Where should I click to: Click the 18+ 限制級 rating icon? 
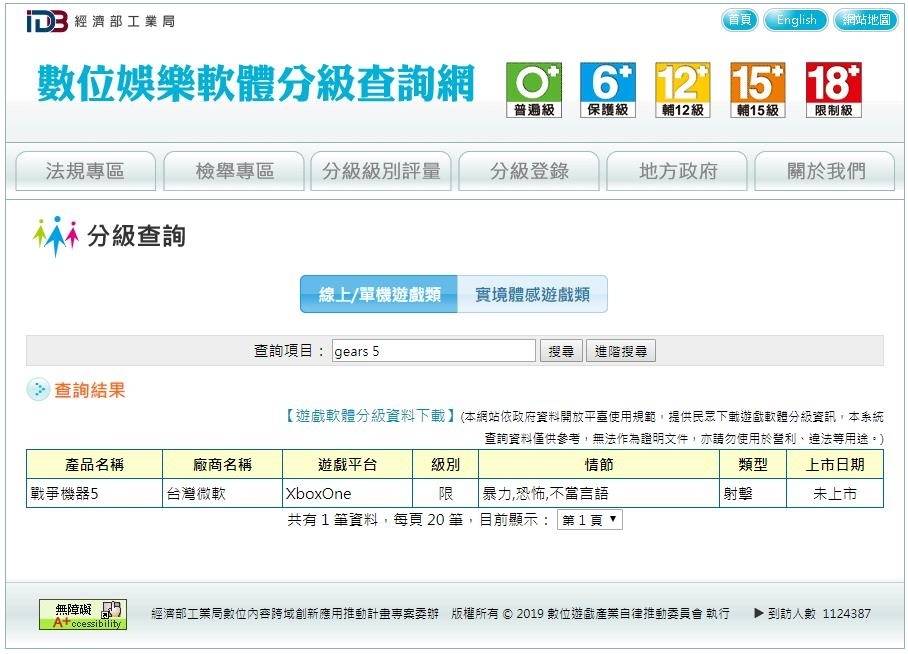(x=833, y=90)
